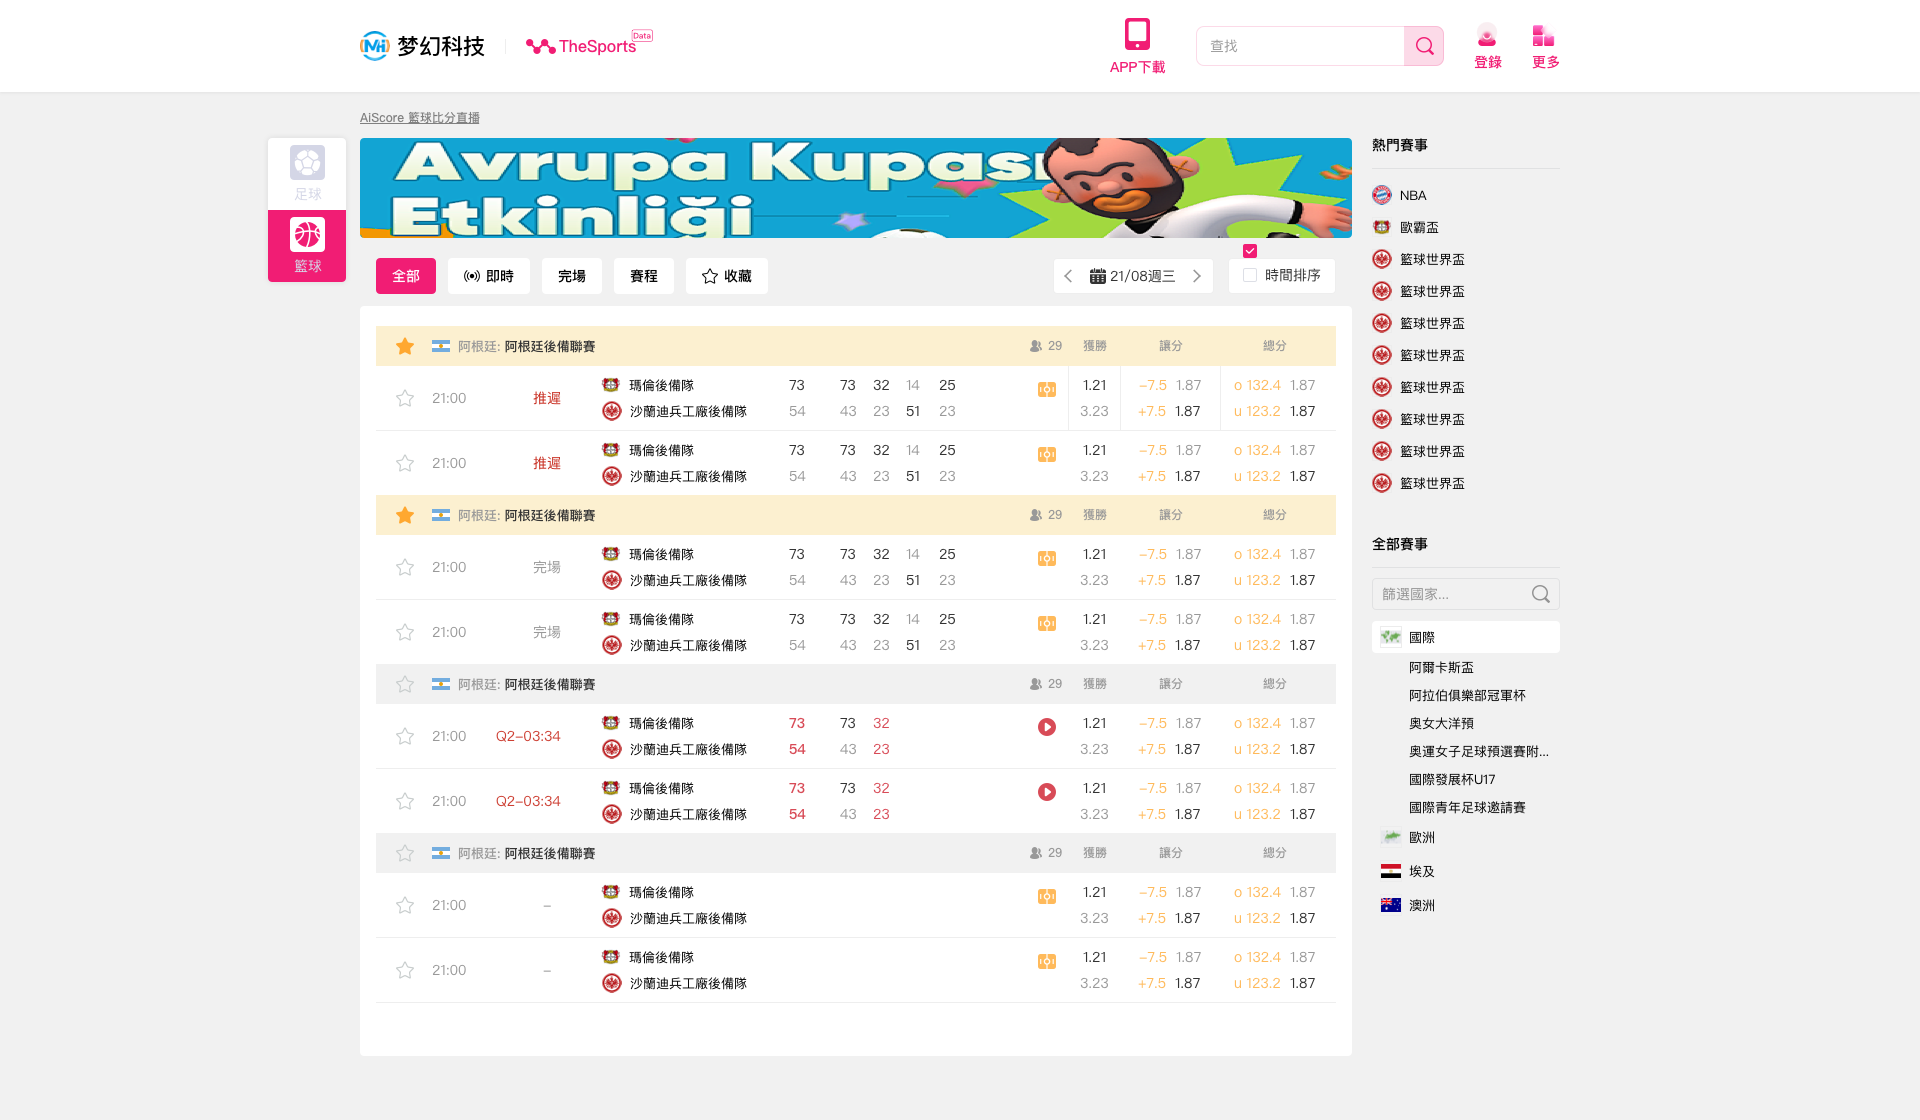Enable the 時間排序 checkbox
1920x1120 pixels.
(1250, 275)
